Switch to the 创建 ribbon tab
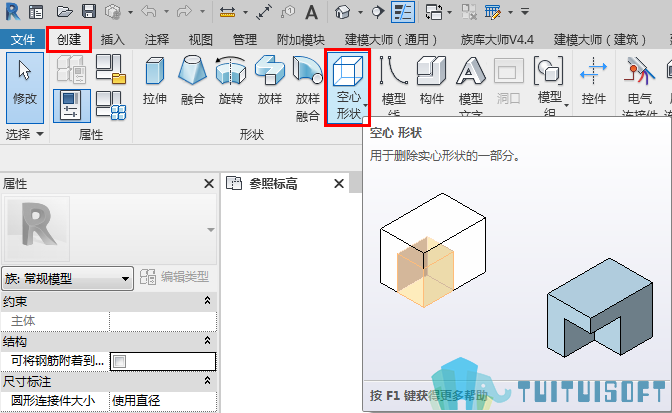This screenshot has width=672, height=413. 69,39
